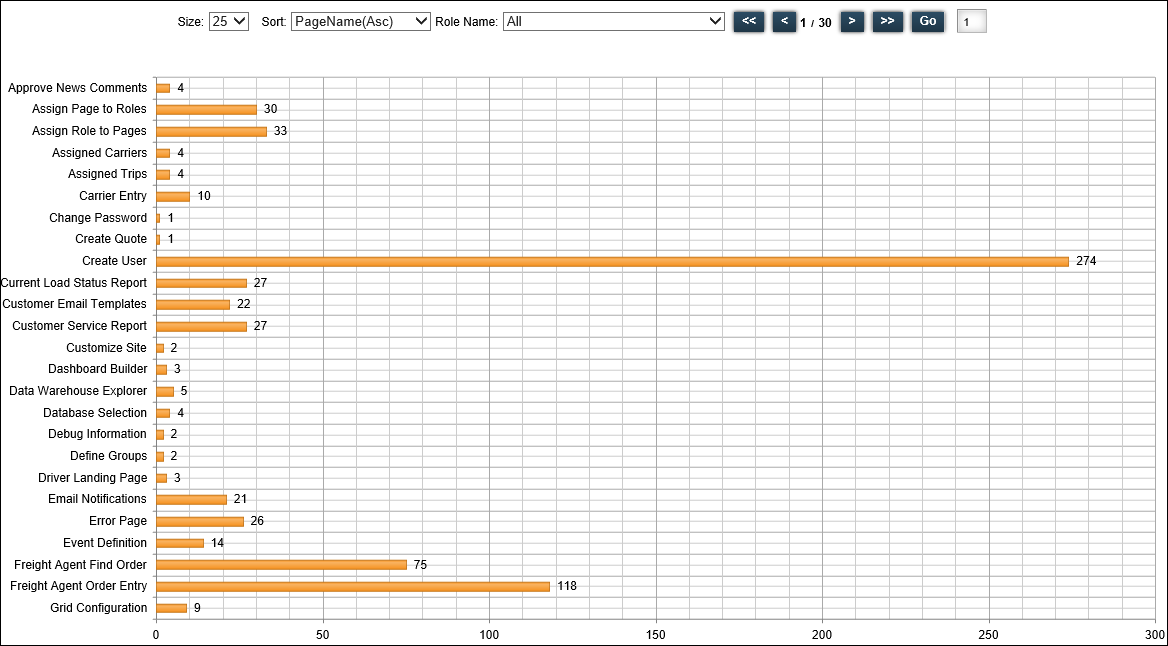The width and height of the screenshot is (1168, 646).
Task: Click the value 30 beside Assign Page to Roles
Action: pyautogui.click(x=270, y=110)
